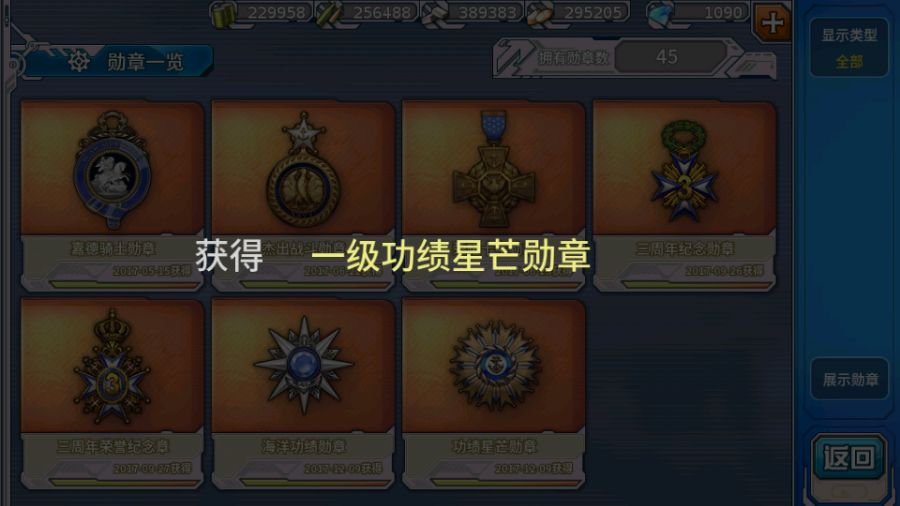Click the 全部 filter value
Screen dimensions: 900x506
849,61
